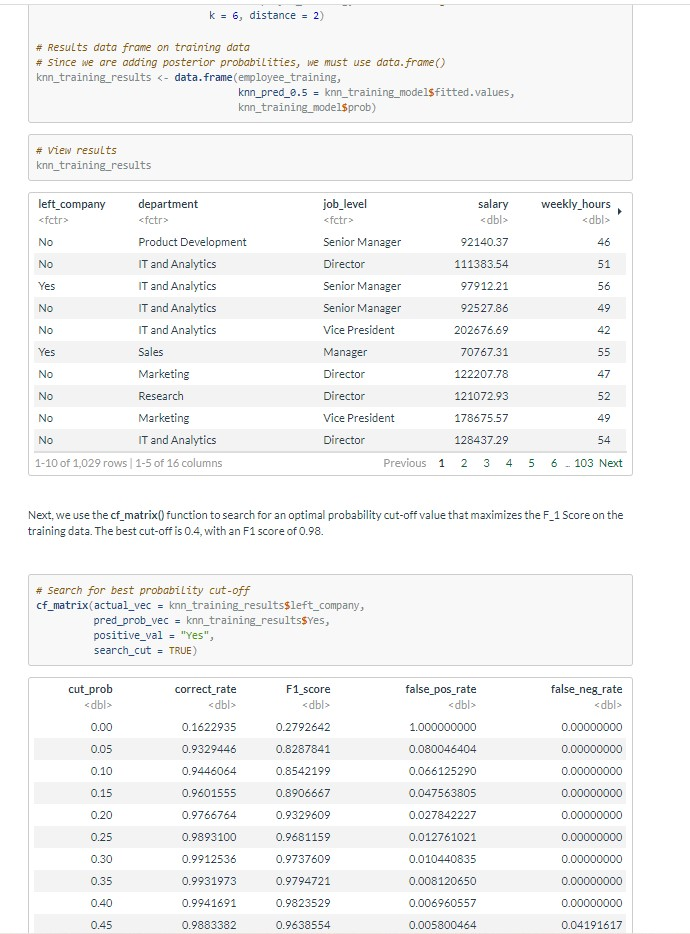Open page 4 of the table

click(509, 463)
